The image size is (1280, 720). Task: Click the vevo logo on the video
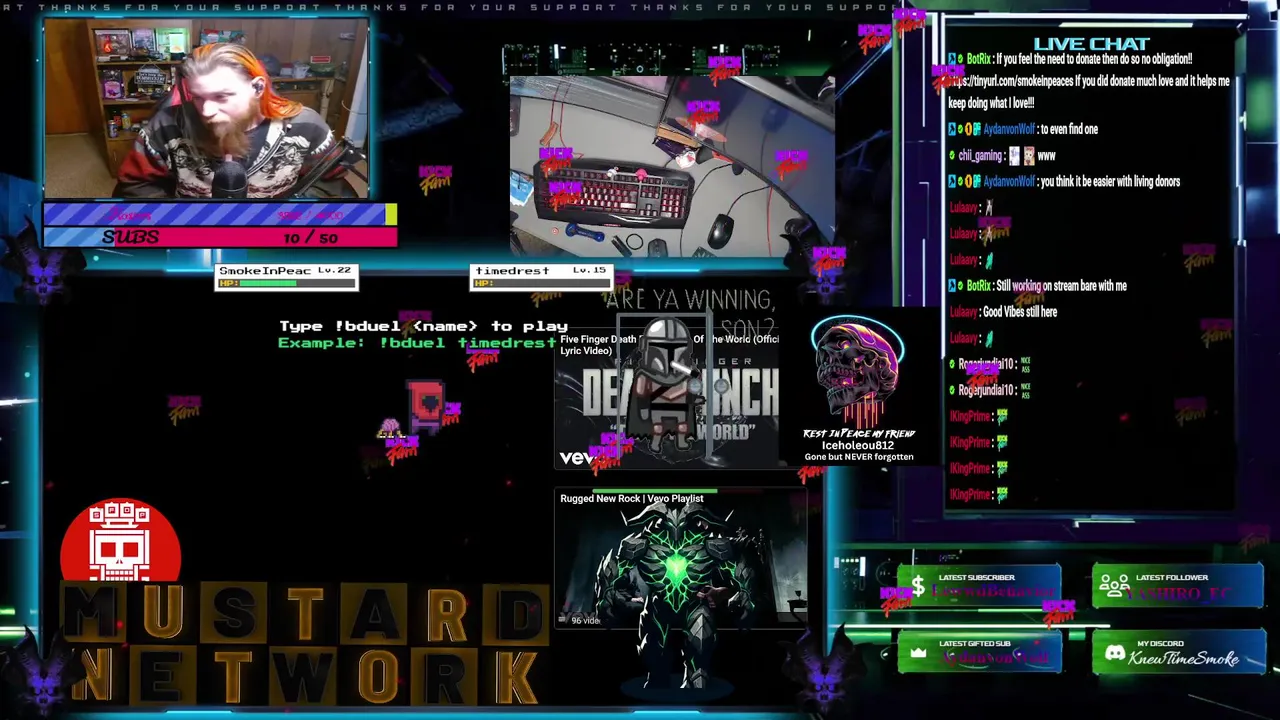(x=578, y=457)
